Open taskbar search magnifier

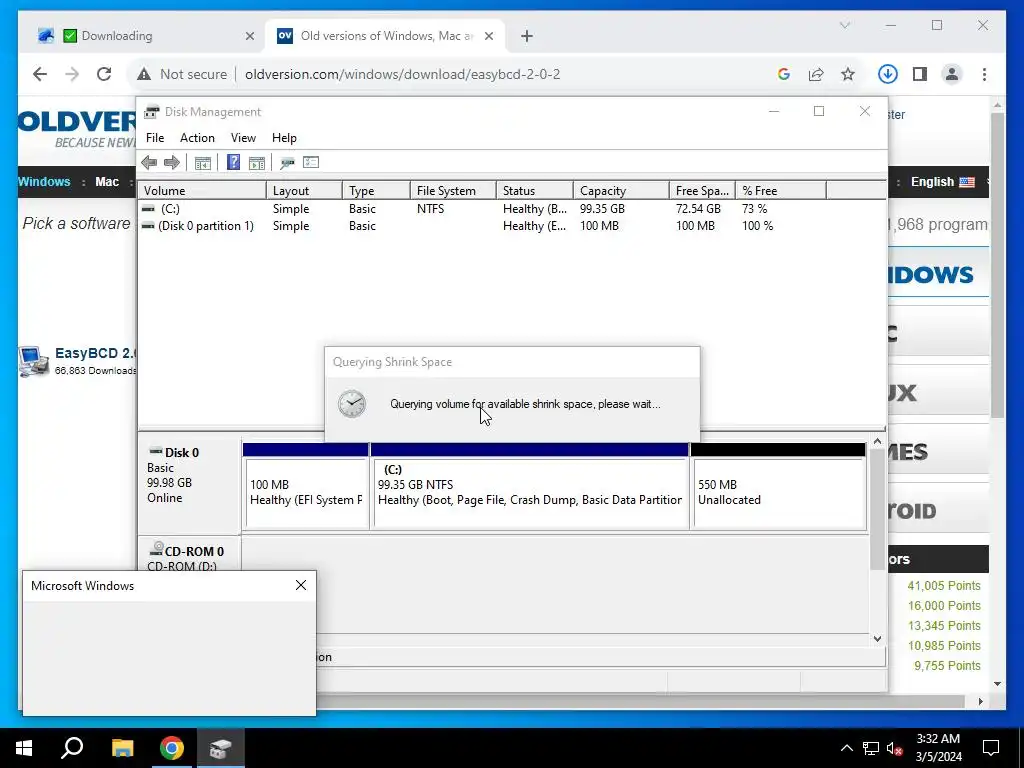[x=72, y=748]
